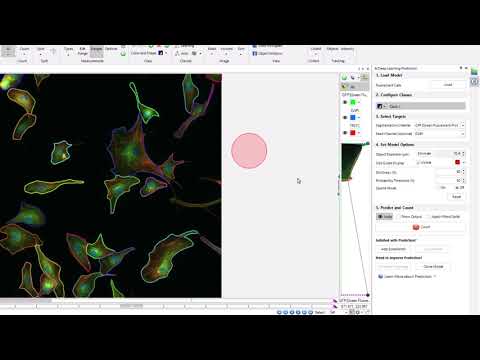Viewport: 480px width, 360px height.
Task: Click the green panel icon on right edge
Action: tap(474, 71)
